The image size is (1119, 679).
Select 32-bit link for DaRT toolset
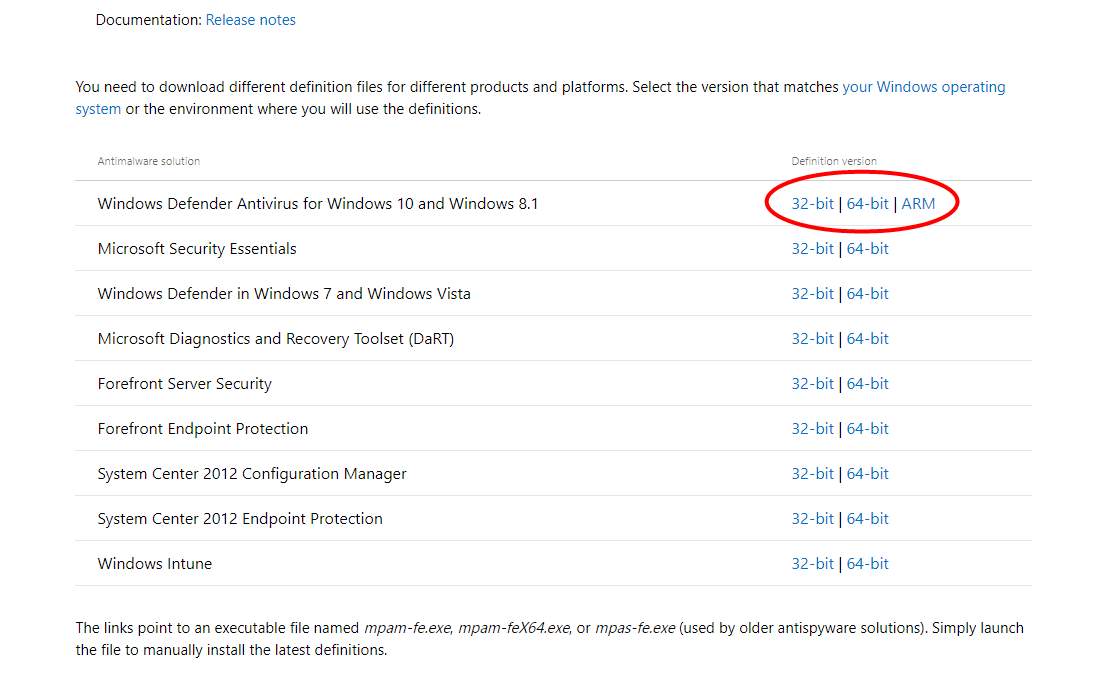[812, 339]
